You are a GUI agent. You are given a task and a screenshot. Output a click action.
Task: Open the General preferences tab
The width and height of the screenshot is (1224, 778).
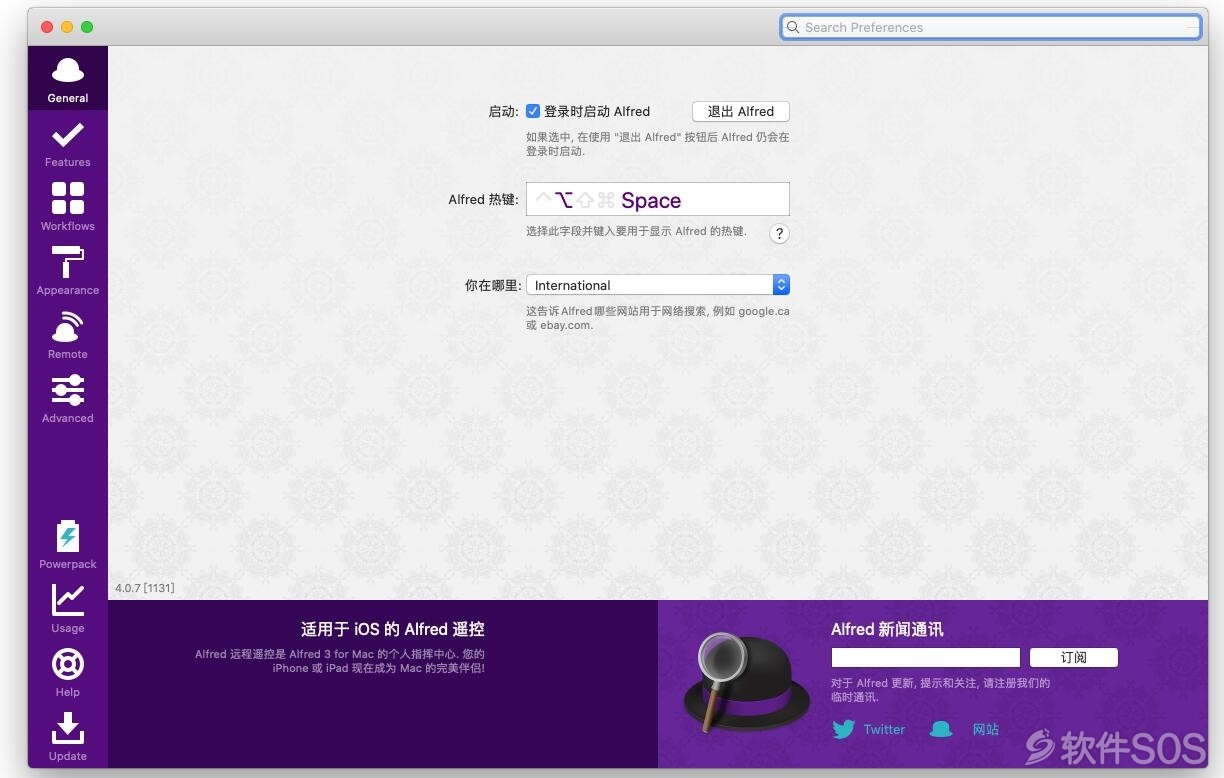[68, 80]
